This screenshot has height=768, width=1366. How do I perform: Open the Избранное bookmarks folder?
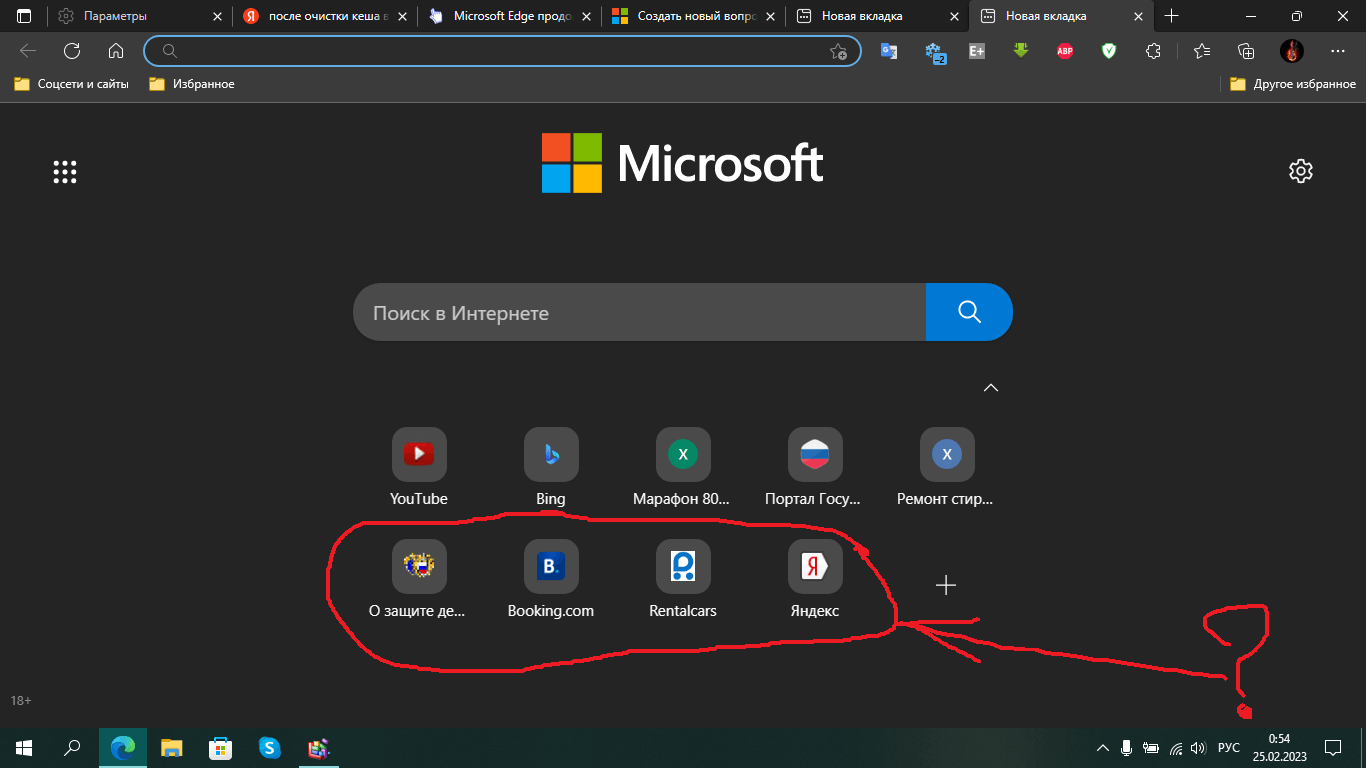(x=191, y=84)
